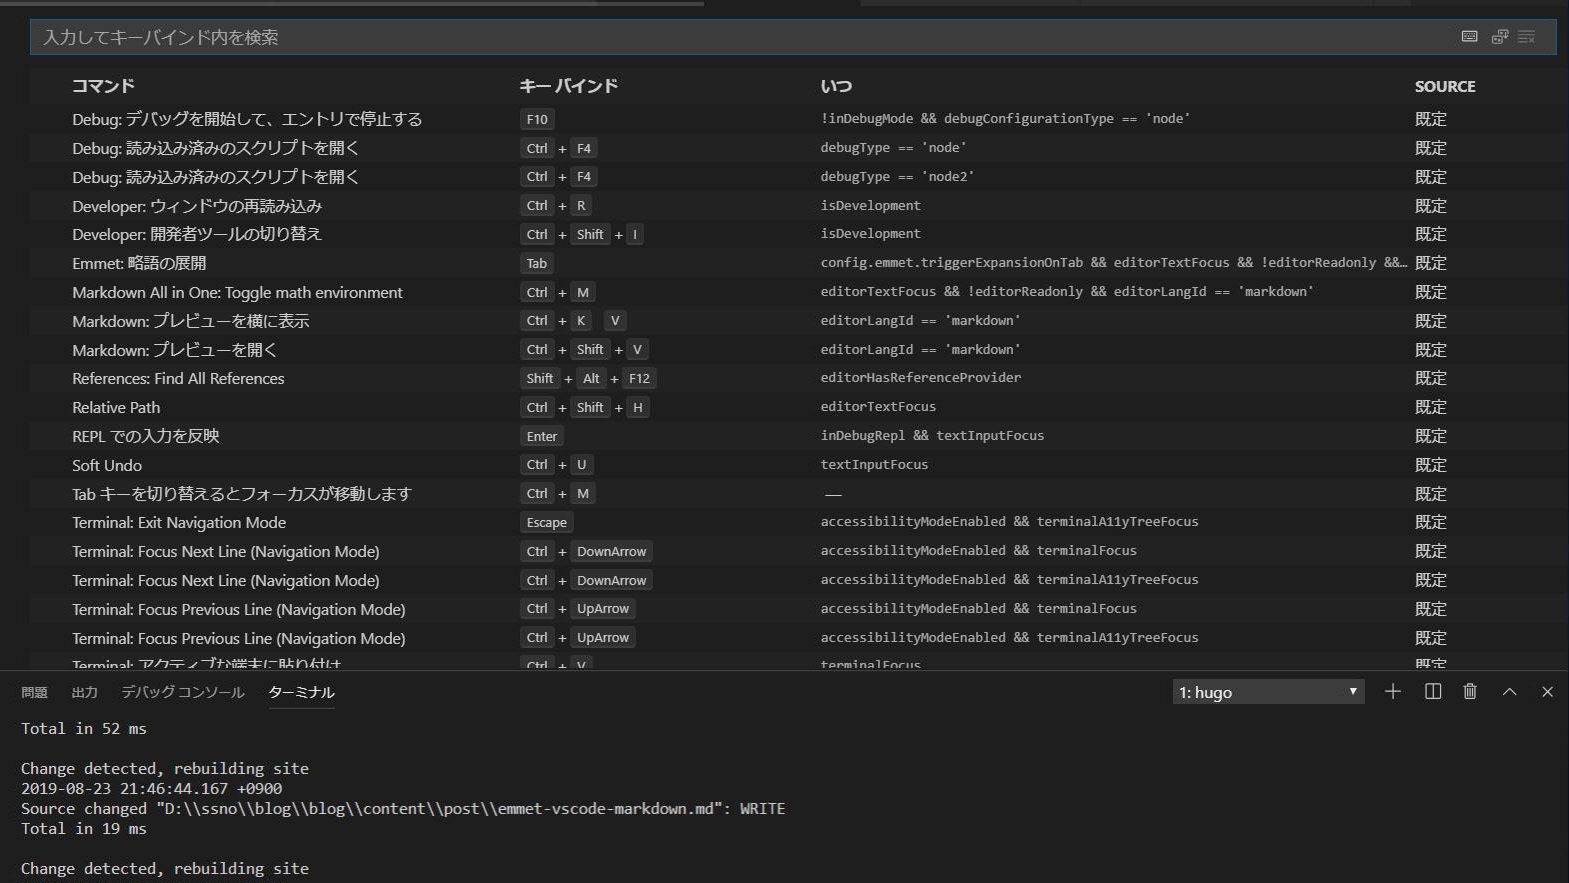Select 'Tab キーを切り替えるとフォーカスが移動します' row

tap(799, 494)
